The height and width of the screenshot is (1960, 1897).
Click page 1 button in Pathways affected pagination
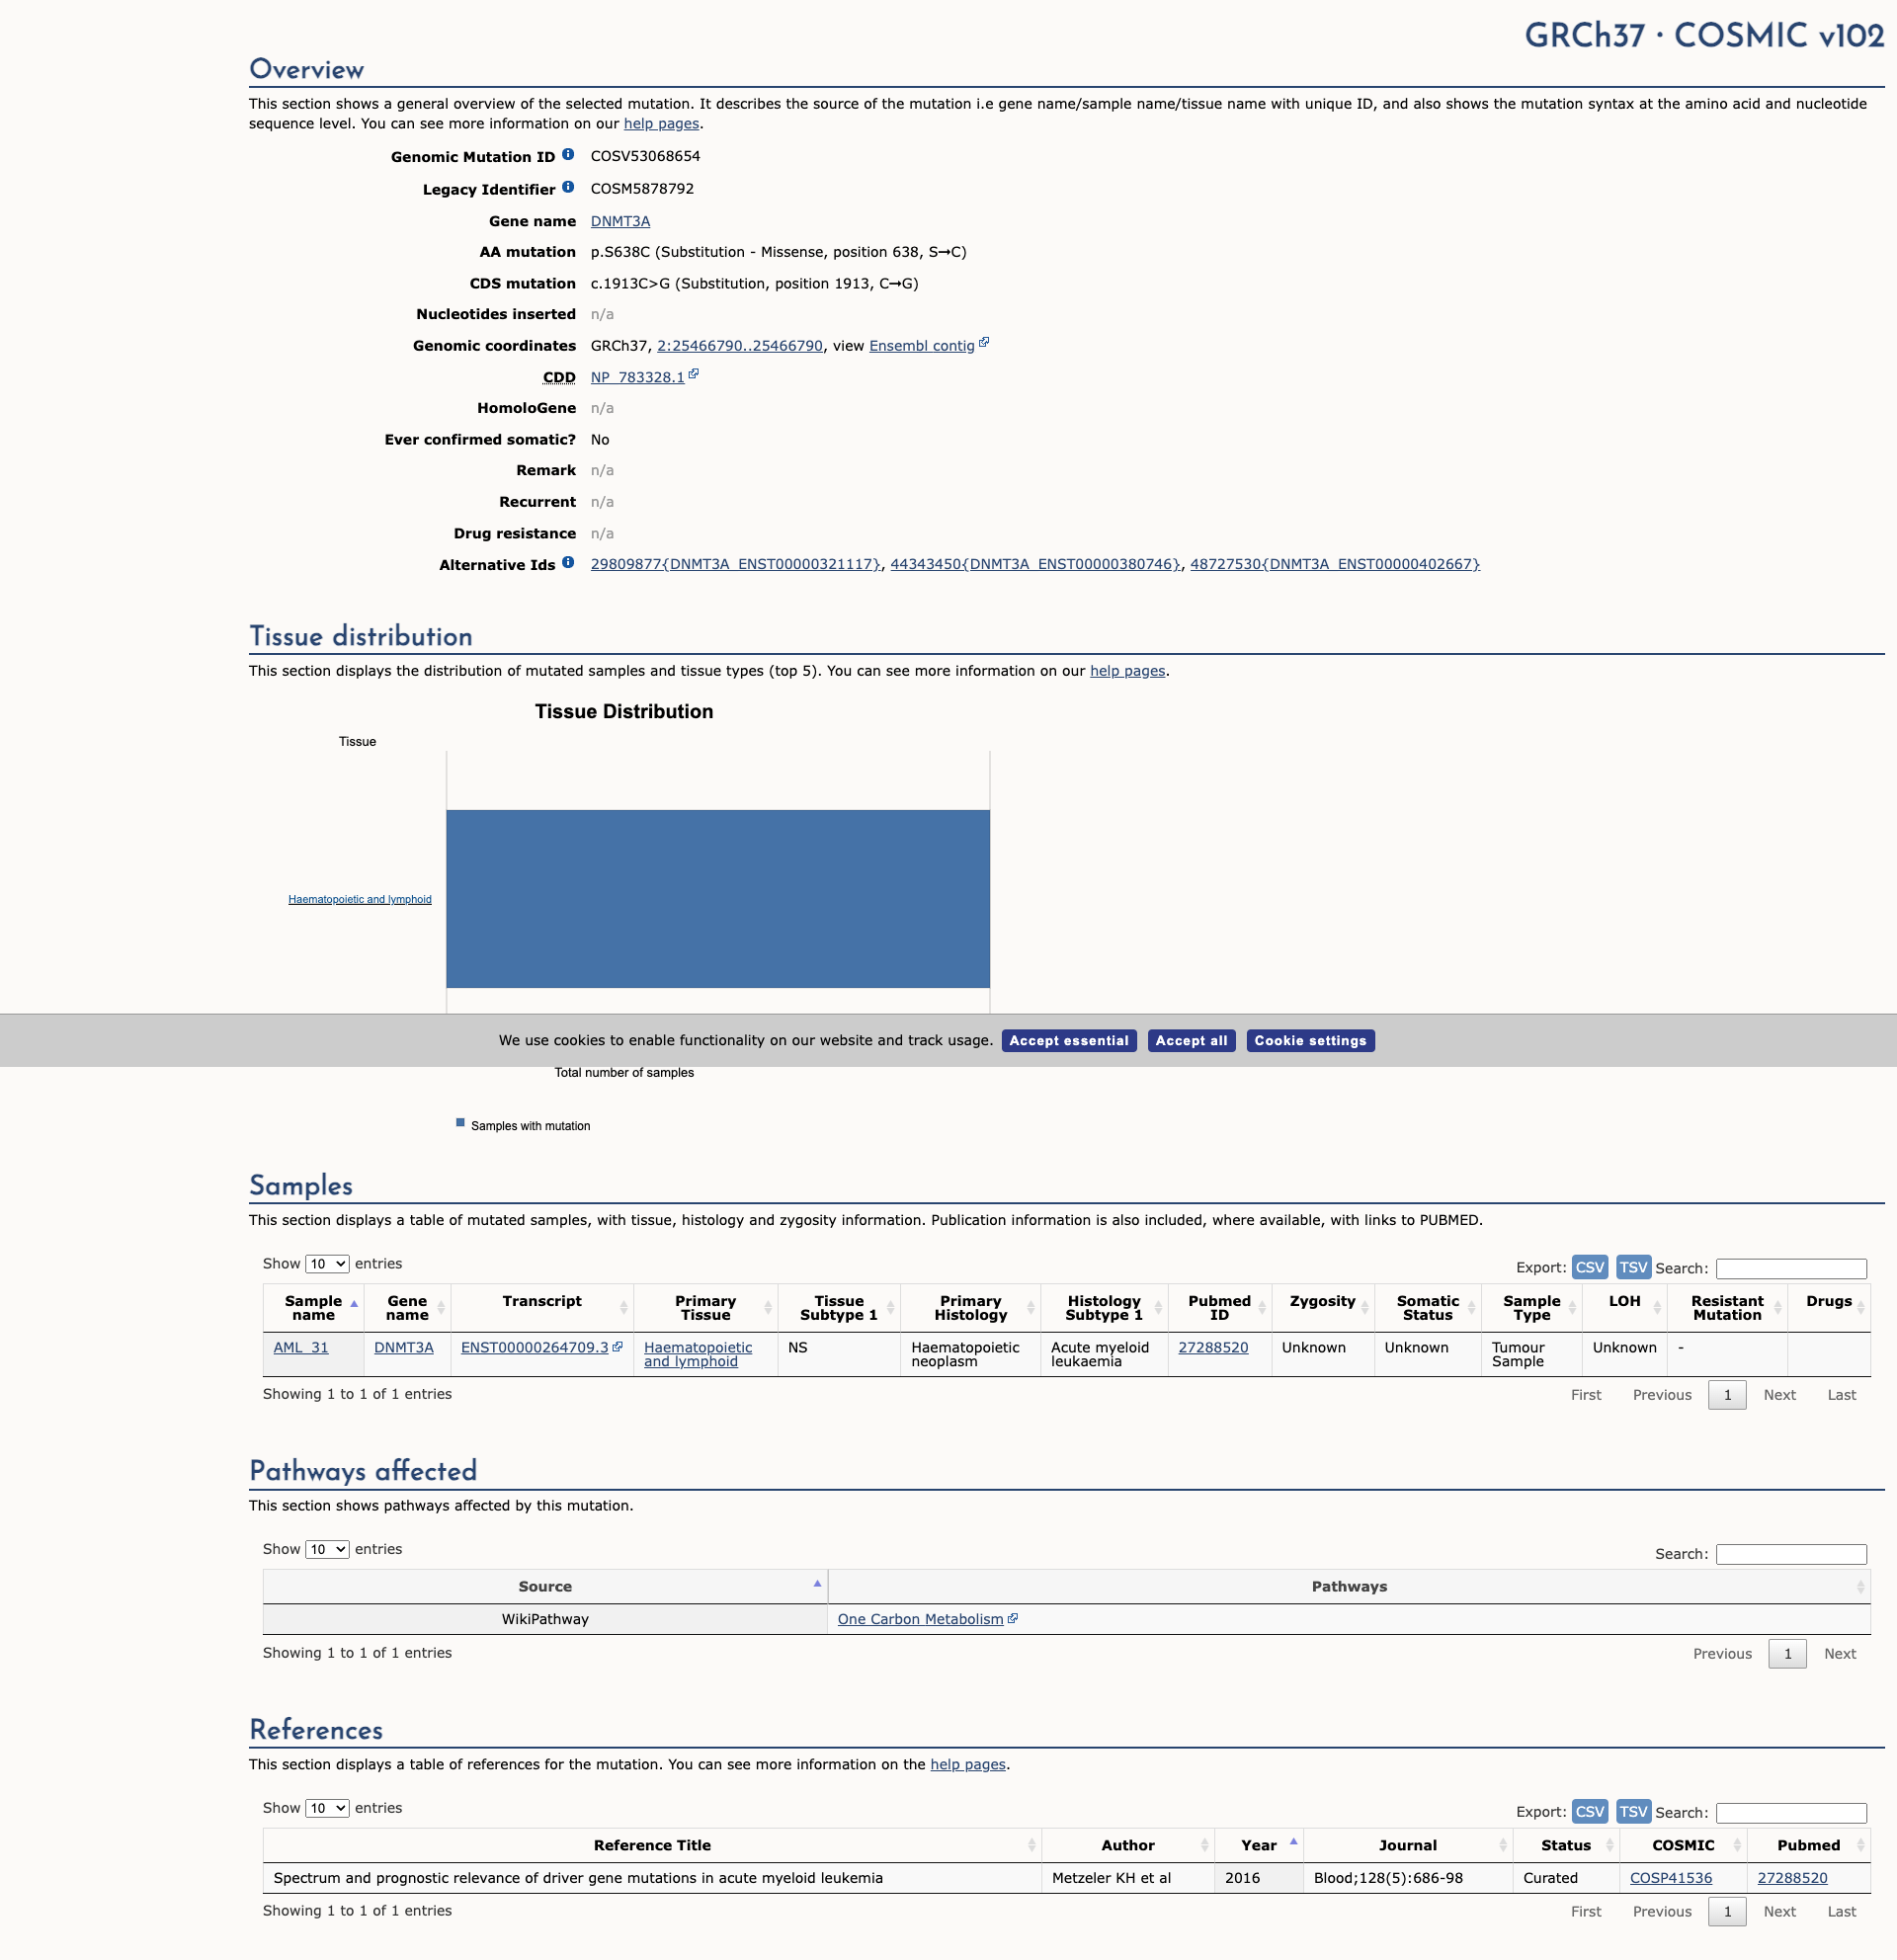coord(1787,1654)
